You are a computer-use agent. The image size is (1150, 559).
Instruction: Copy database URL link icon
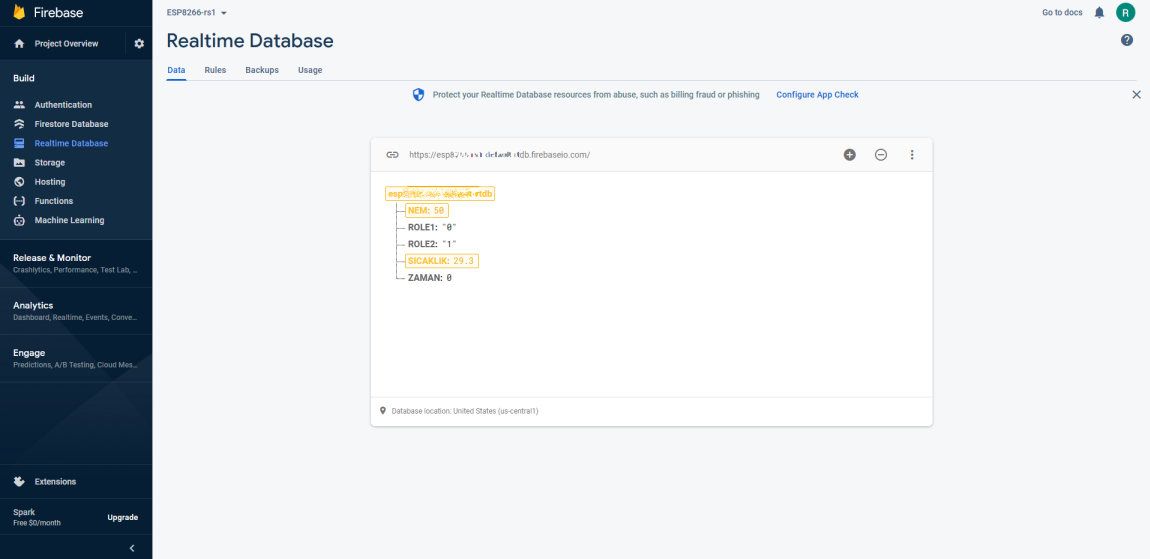[x=392, y=155]
